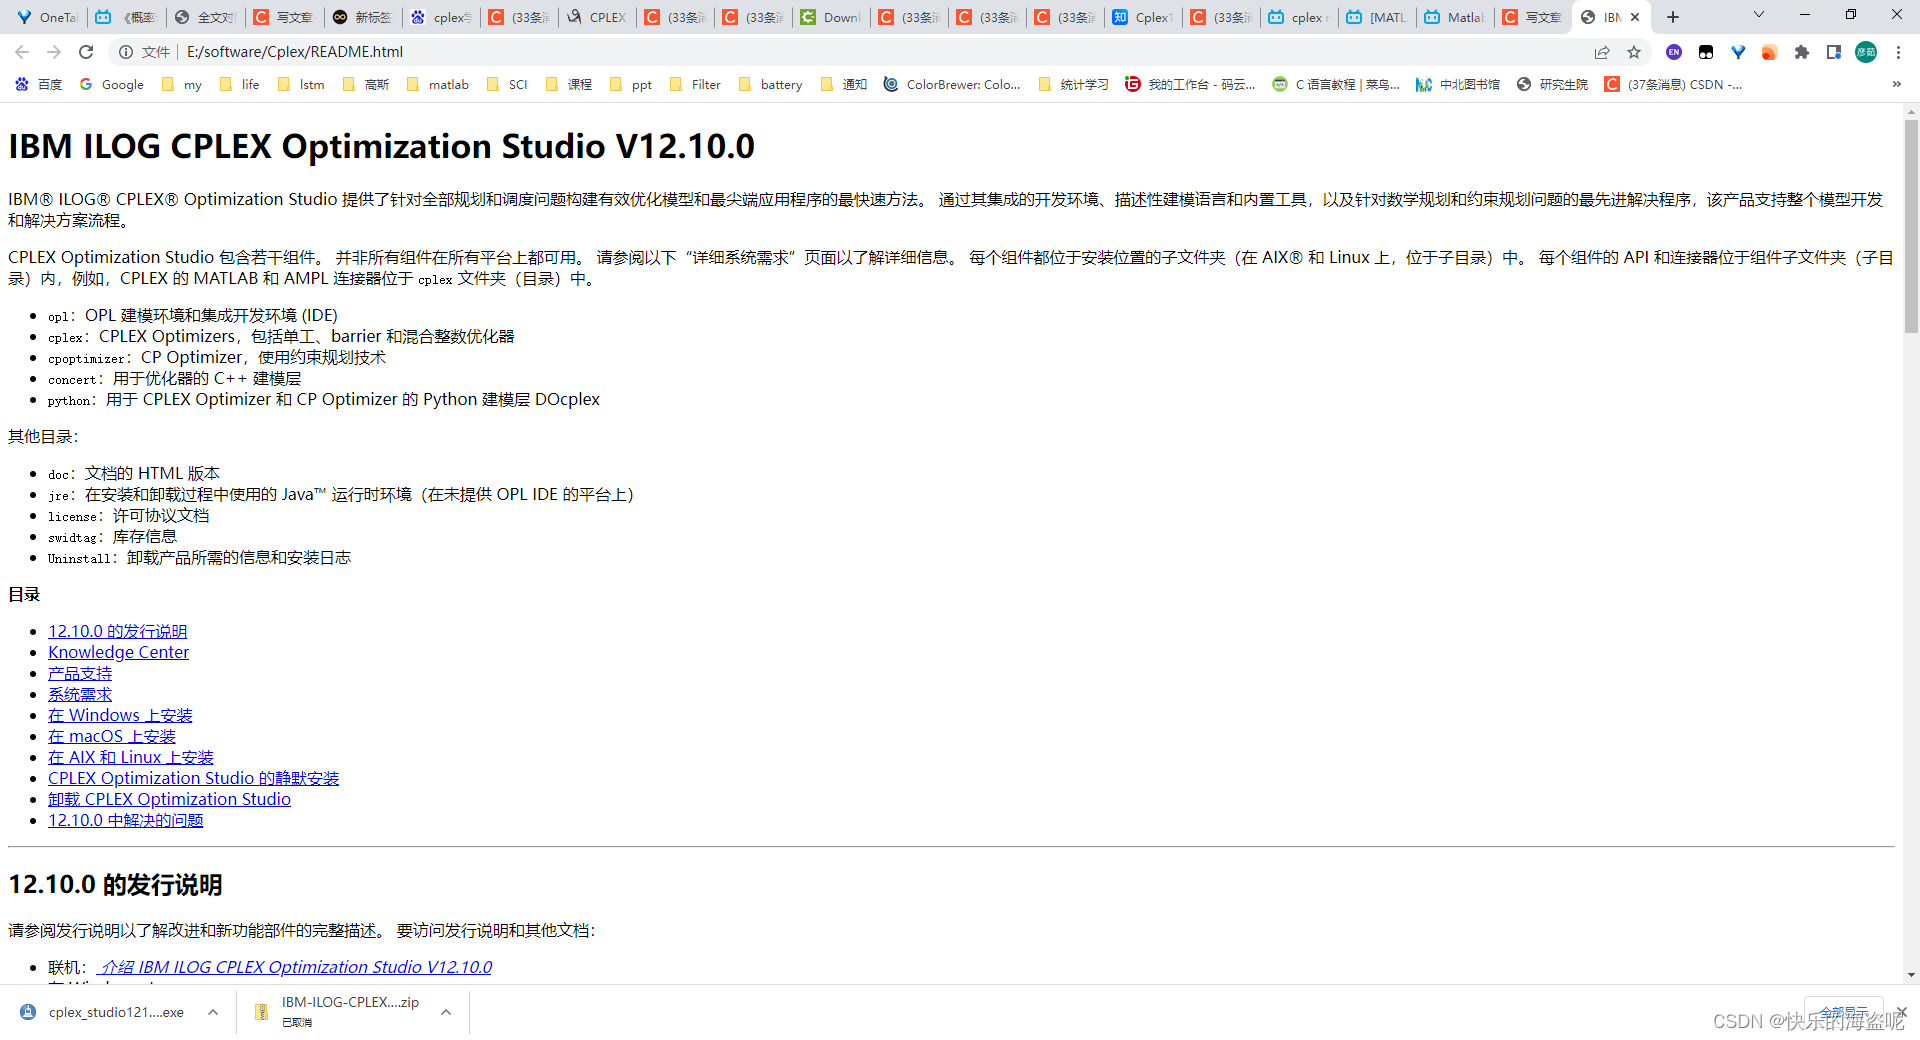Open the 在 AIX 和 Linux 上安装 link
This screenshot has height=1040, width=1920.
click(131, 757)
